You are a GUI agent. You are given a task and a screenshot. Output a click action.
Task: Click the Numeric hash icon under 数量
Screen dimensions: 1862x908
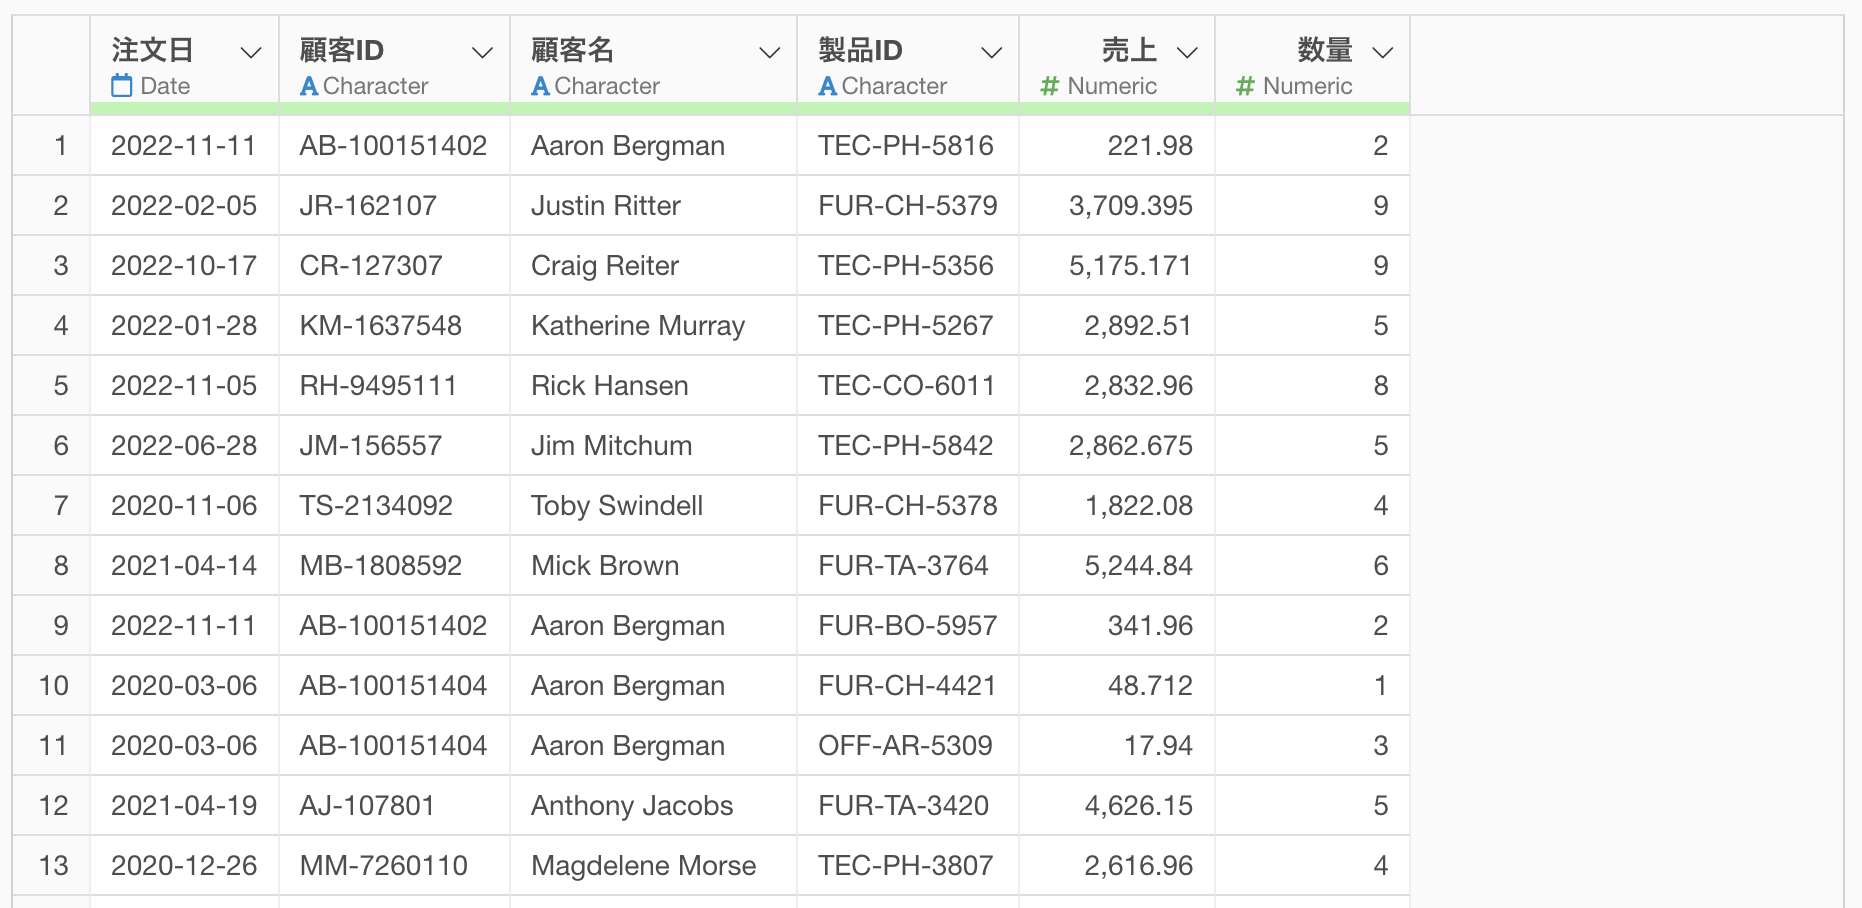coord(1245,87)
